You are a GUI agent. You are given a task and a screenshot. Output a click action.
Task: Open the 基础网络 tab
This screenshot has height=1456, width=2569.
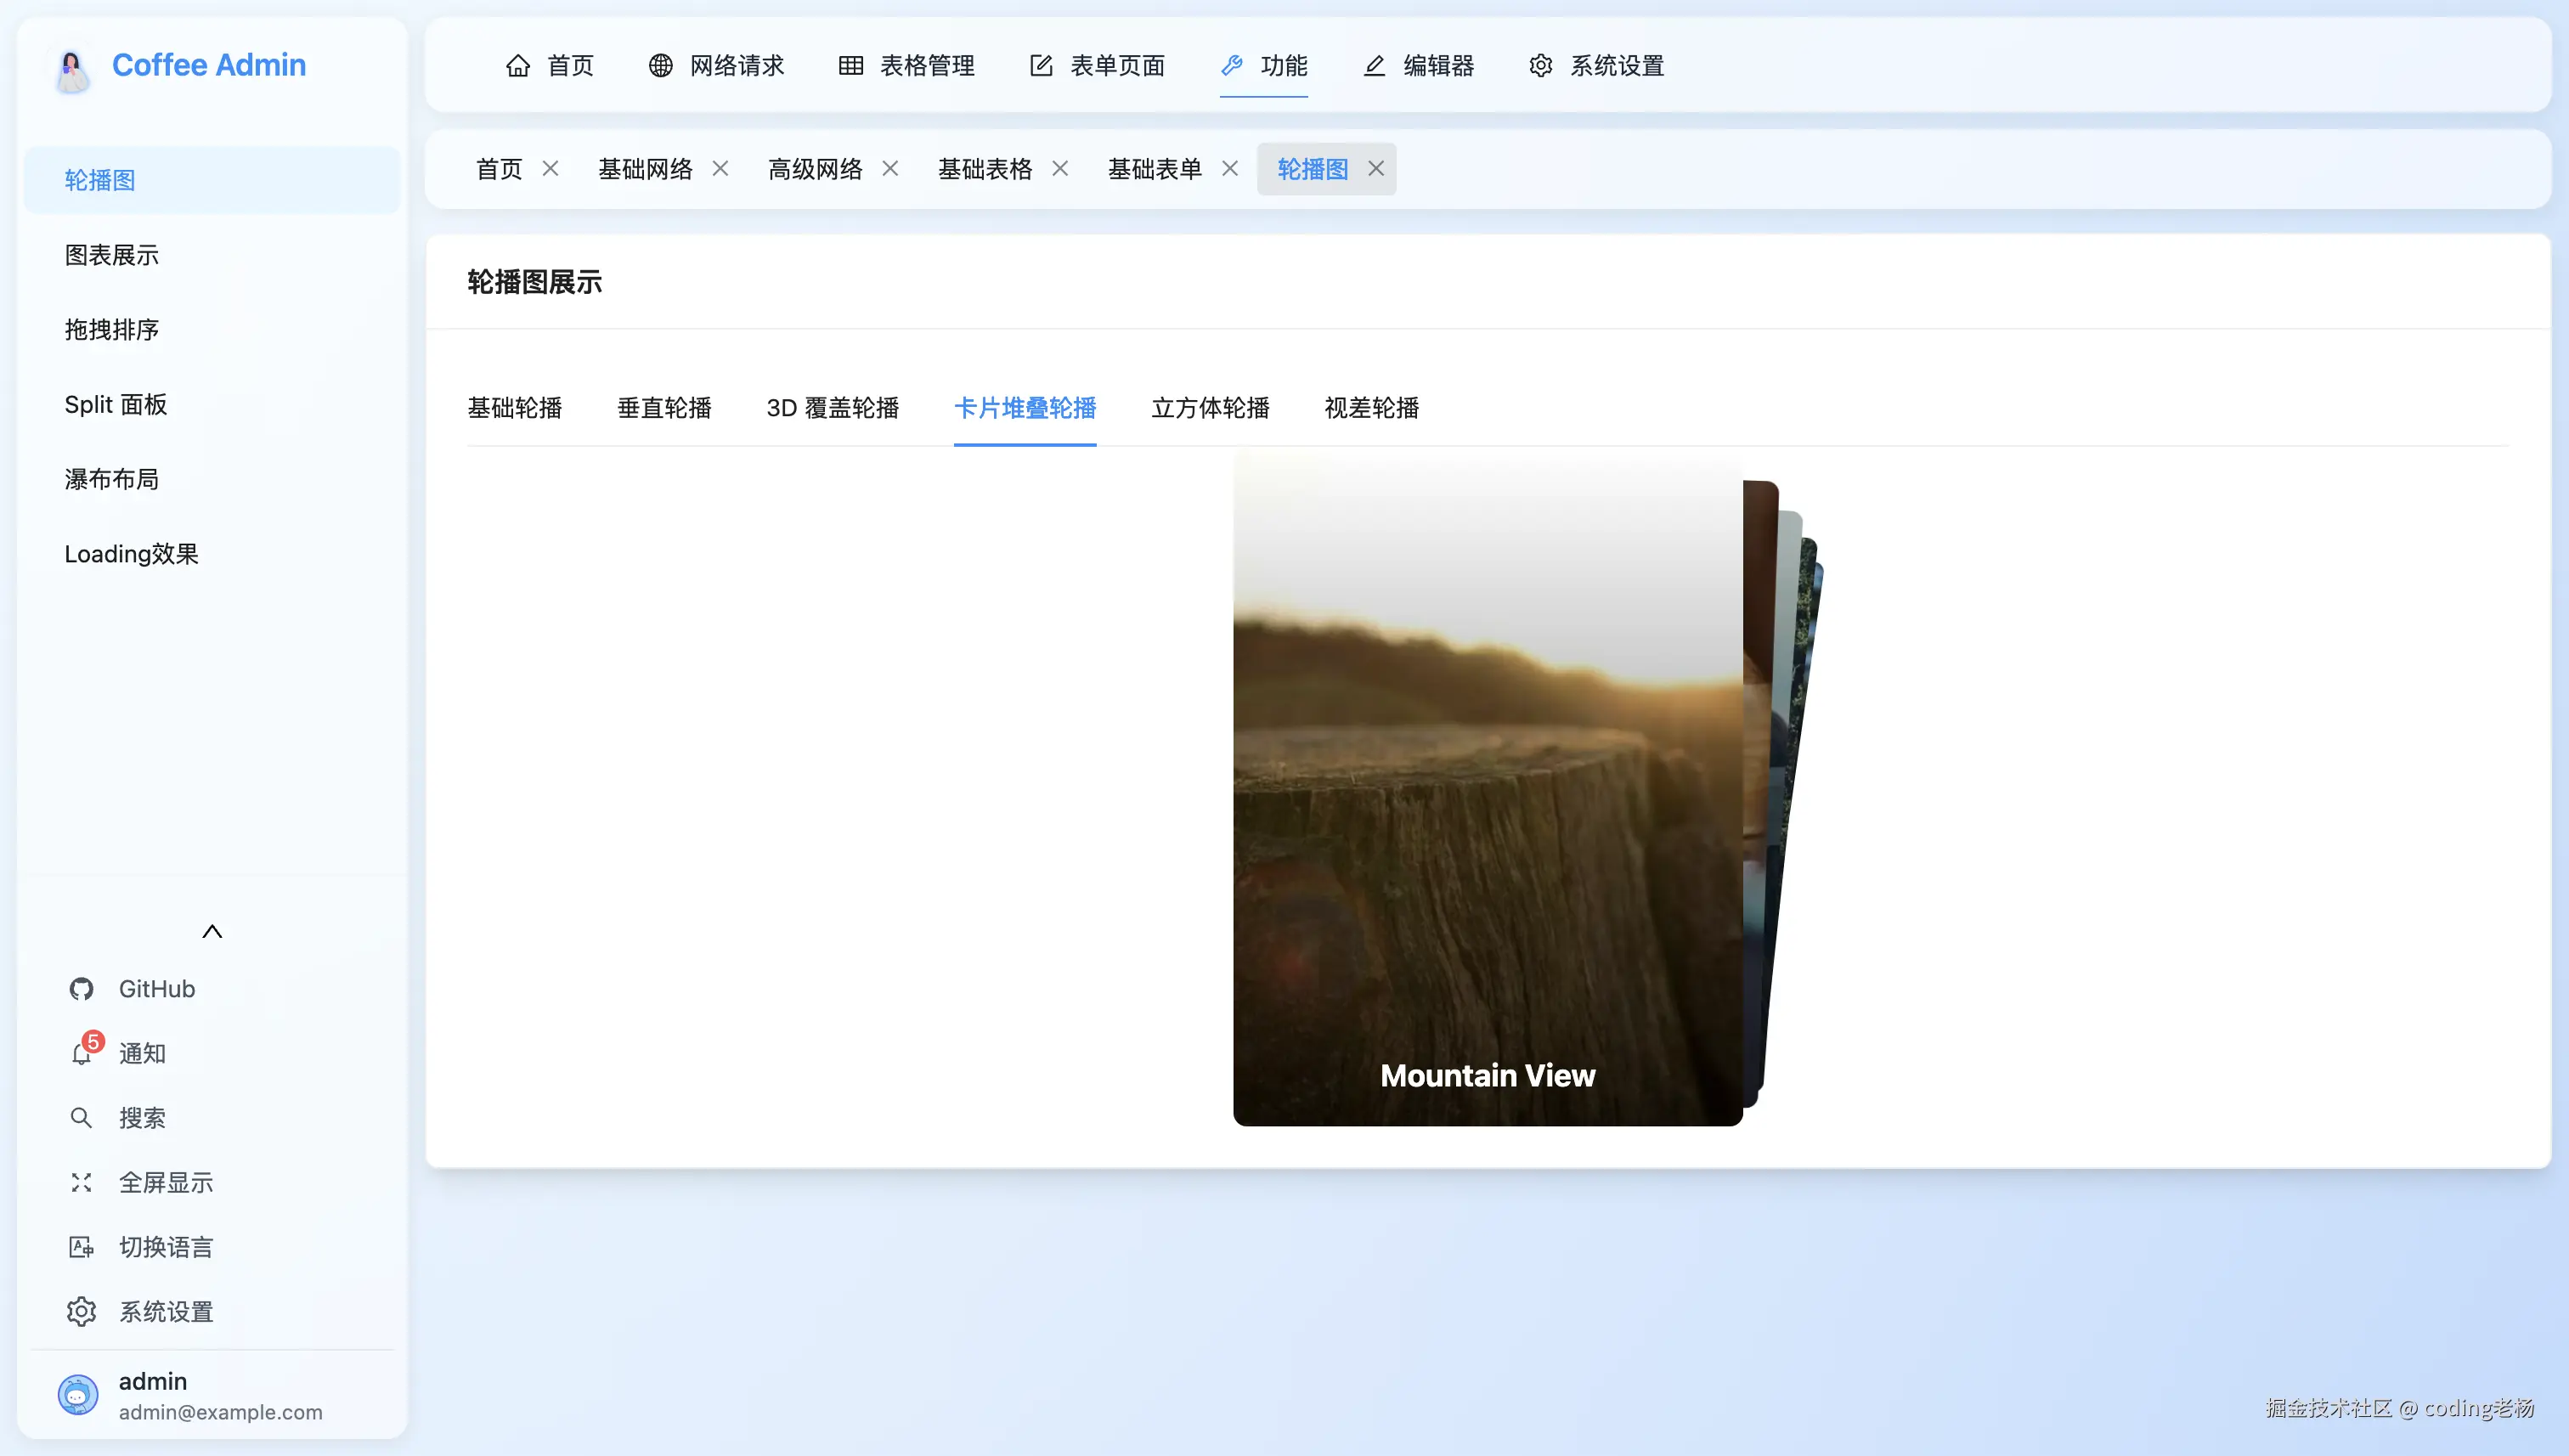coord(645,168)
